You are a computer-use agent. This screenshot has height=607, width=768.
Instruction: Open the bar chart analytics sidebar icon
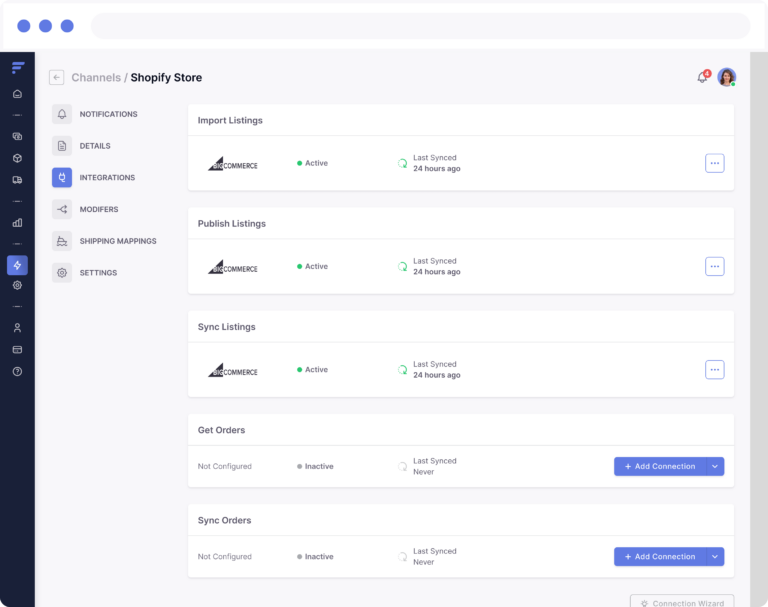17,223
